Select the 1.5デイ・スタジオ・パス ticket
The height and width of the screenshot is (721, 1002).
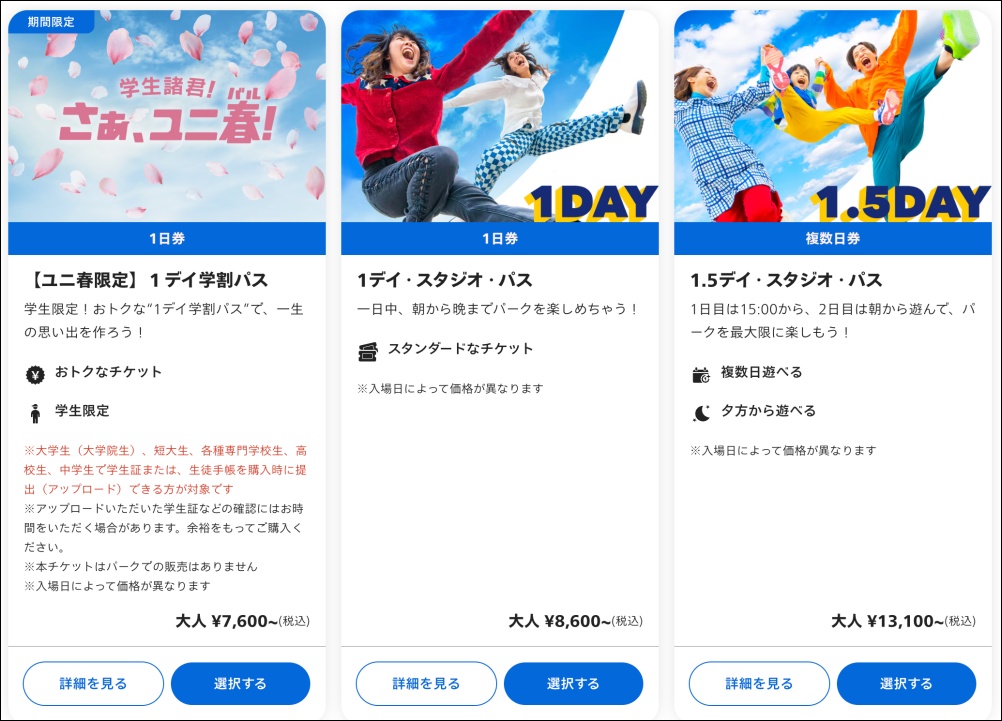pos(906,683)
